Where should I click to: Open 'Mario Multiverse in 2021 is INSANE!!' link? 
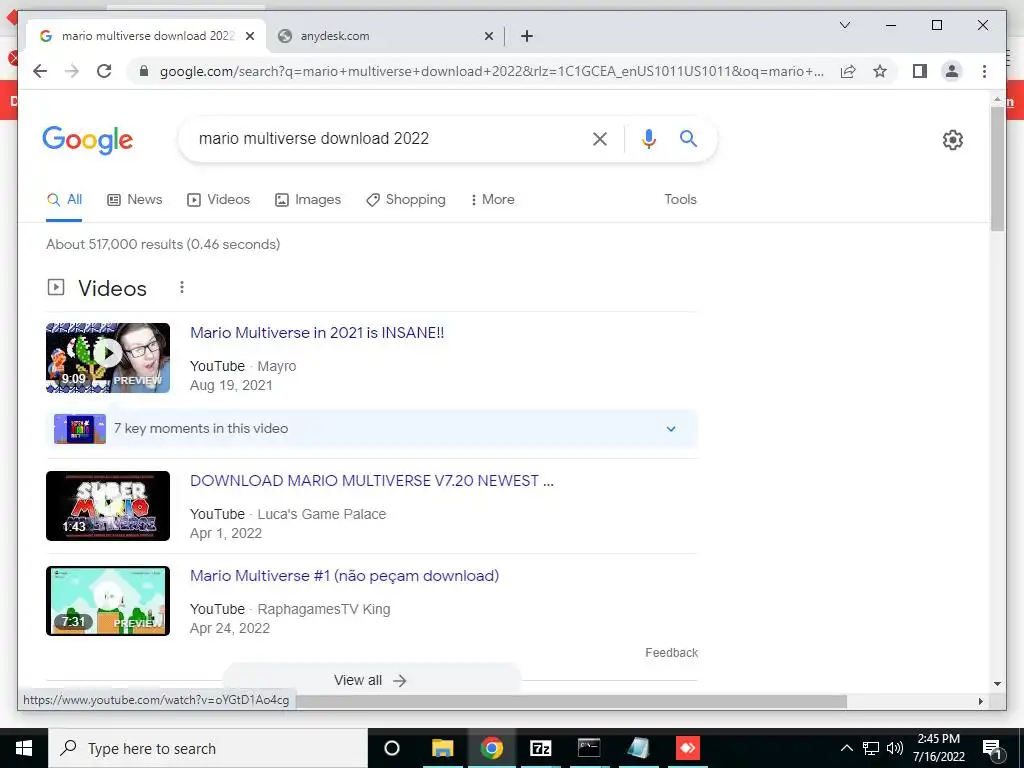(317, 332)
